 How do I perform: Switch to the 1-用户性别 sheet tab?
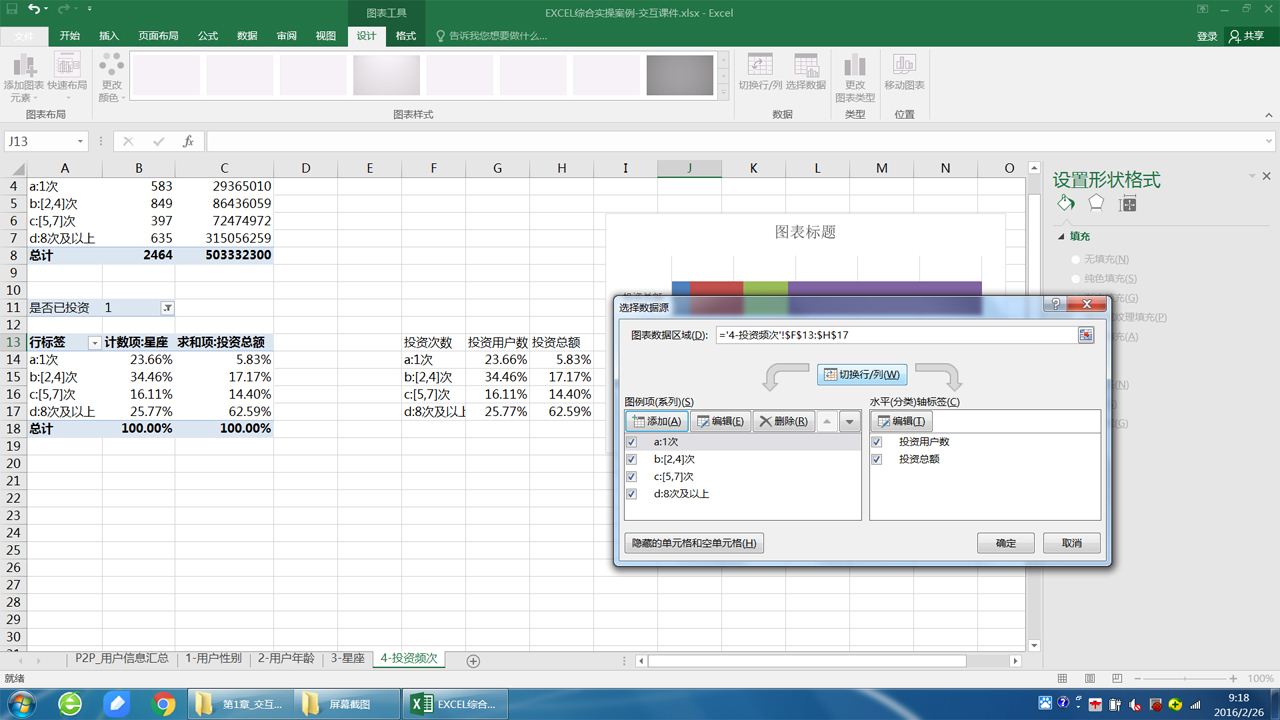coord(213,659)
